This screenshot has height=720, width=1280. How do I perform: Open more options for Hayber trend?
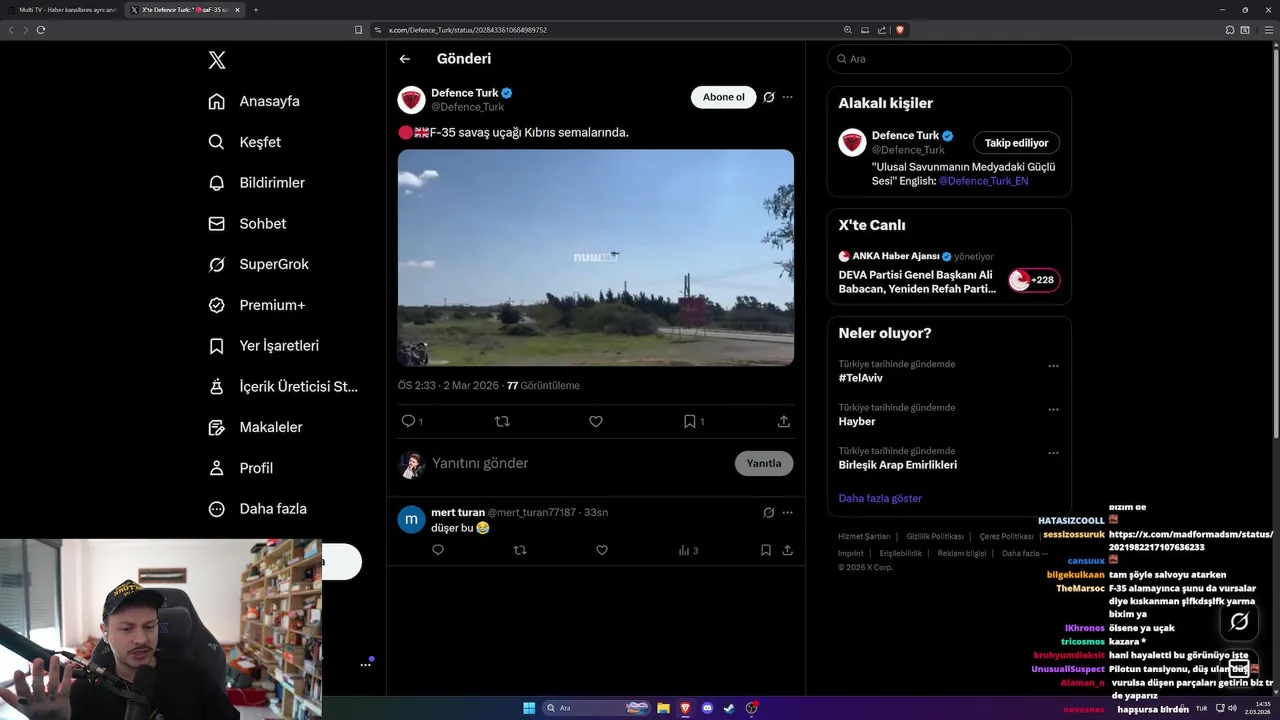coord(1053,410)
